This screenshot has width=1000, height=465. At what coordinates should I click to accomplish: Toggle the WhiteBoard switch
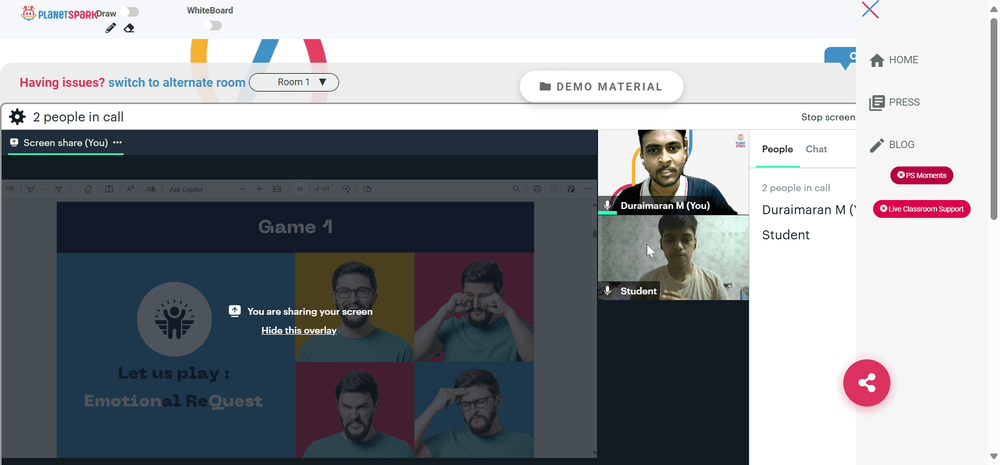(212, 26)
